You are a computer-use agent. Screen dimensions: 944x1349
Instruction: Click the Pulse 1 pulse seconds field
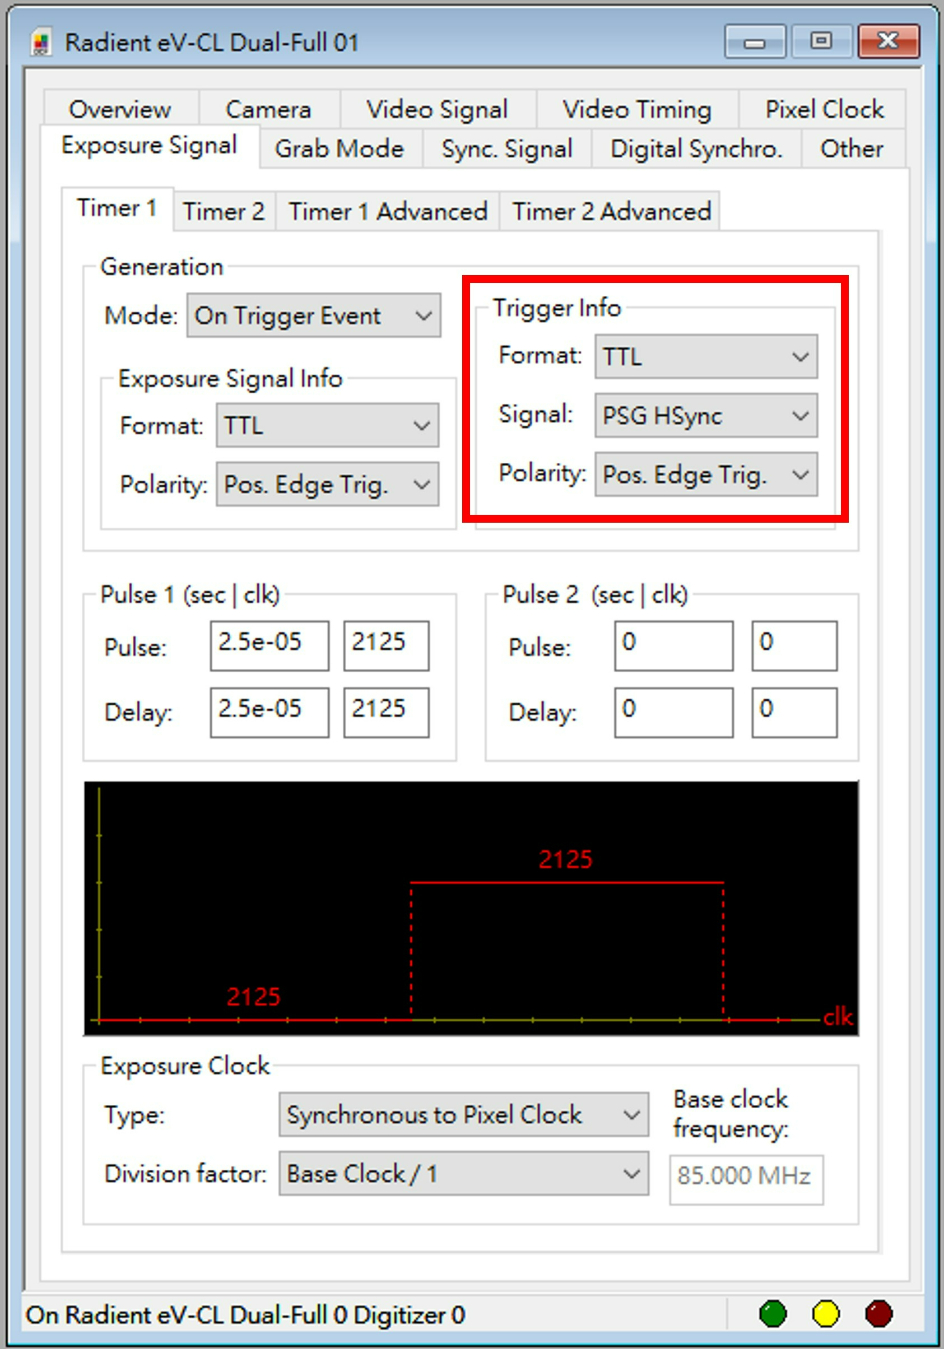(269, 646)
